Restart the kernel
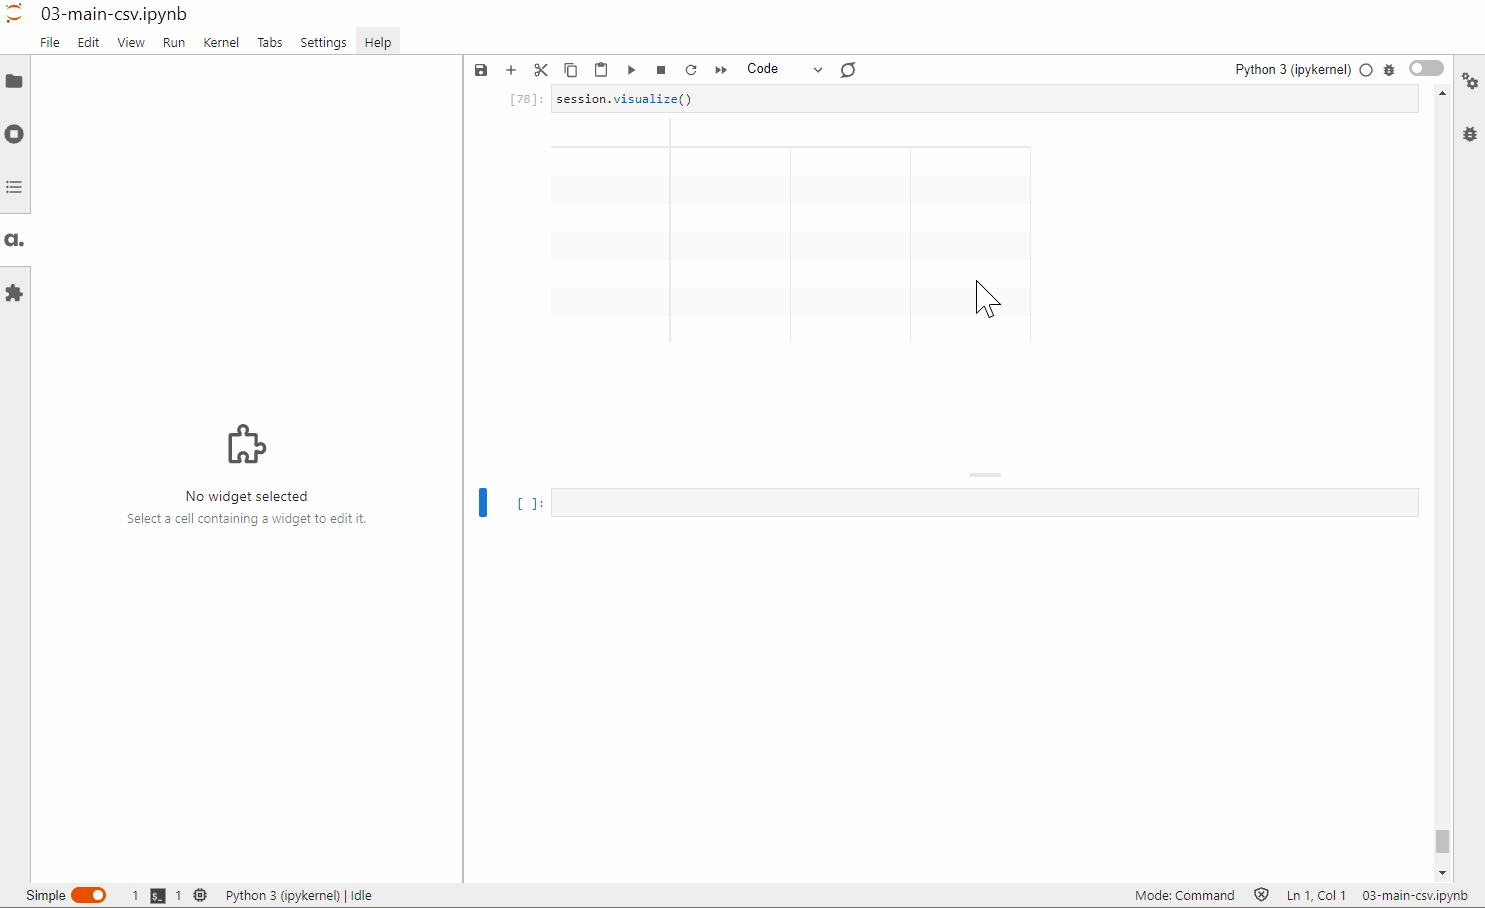 click(691, 70)
